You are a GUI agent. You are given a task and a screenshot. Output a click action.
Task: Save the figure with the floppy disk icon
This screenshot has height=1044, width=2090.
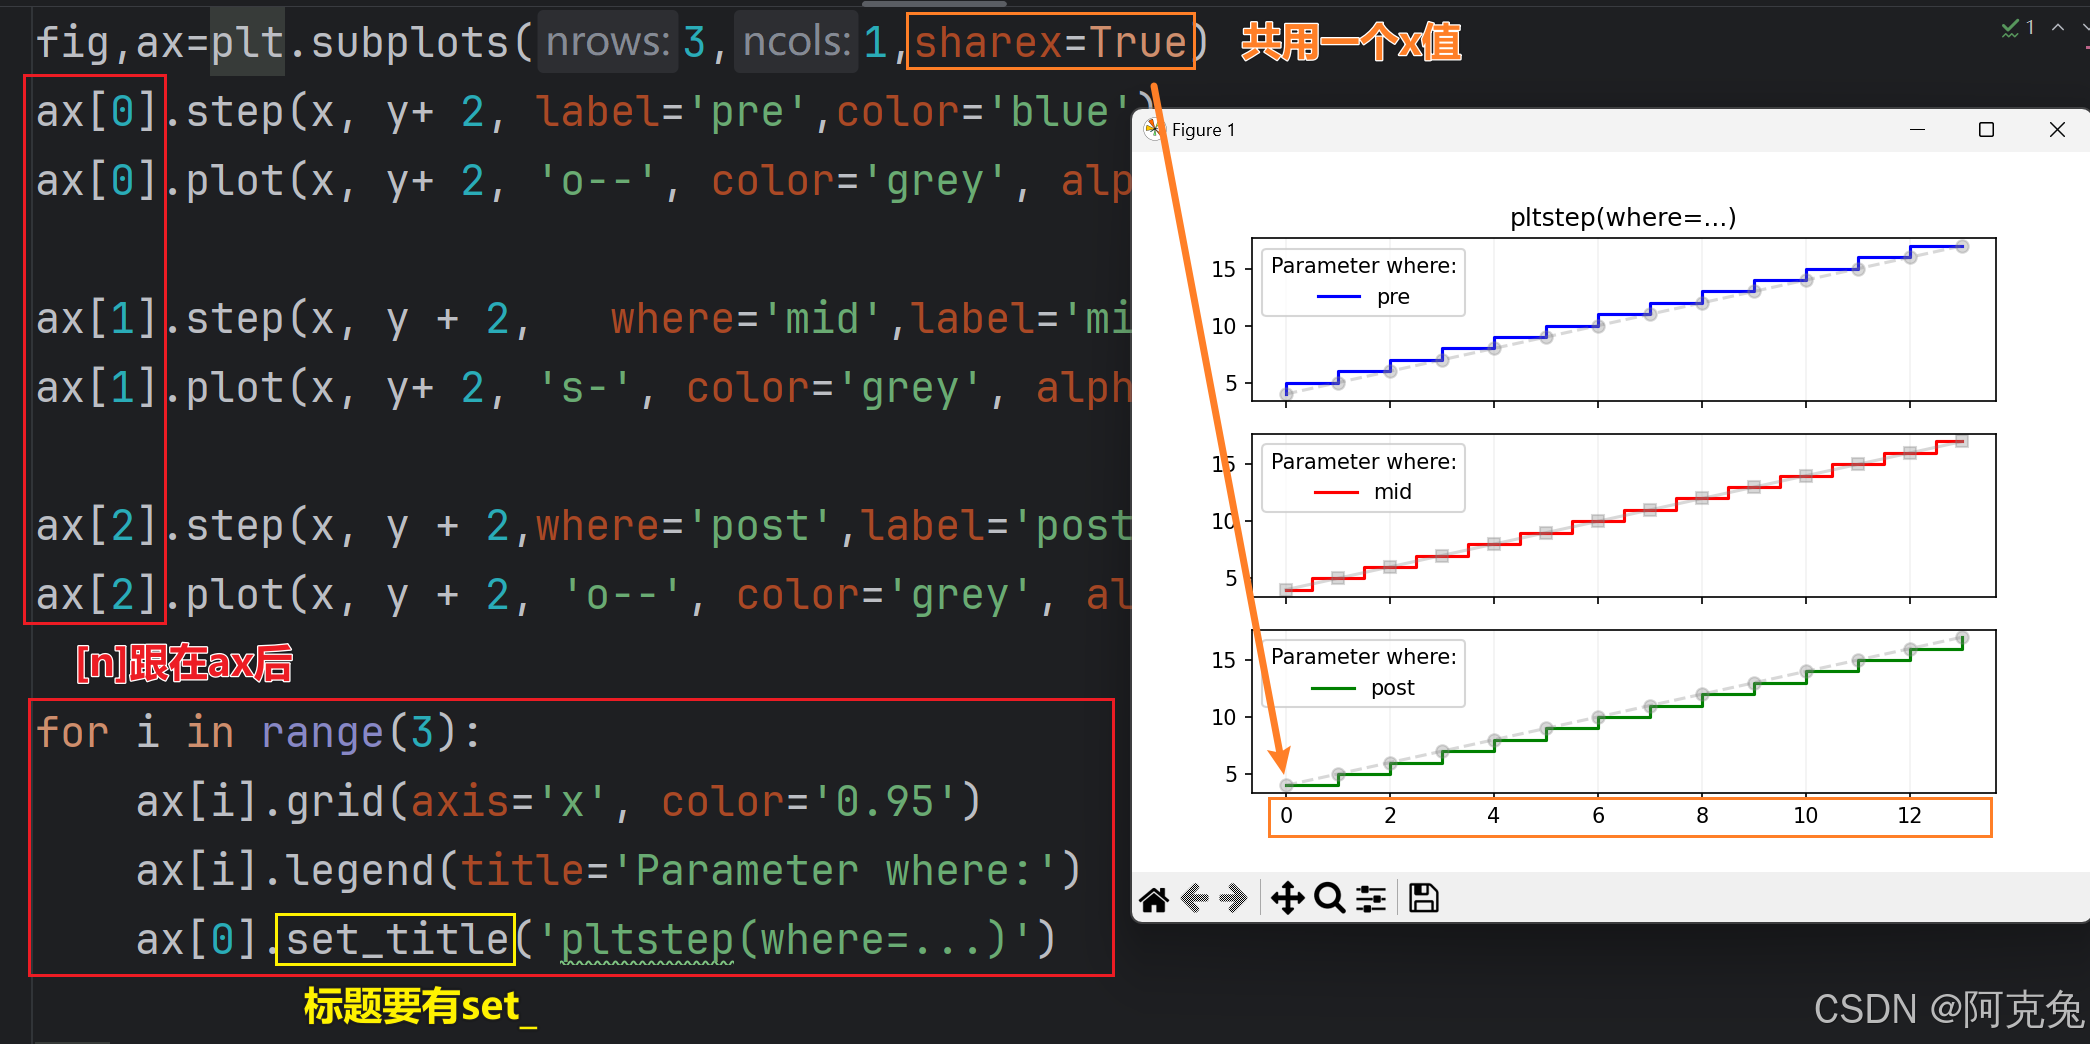pos(1423,898)
